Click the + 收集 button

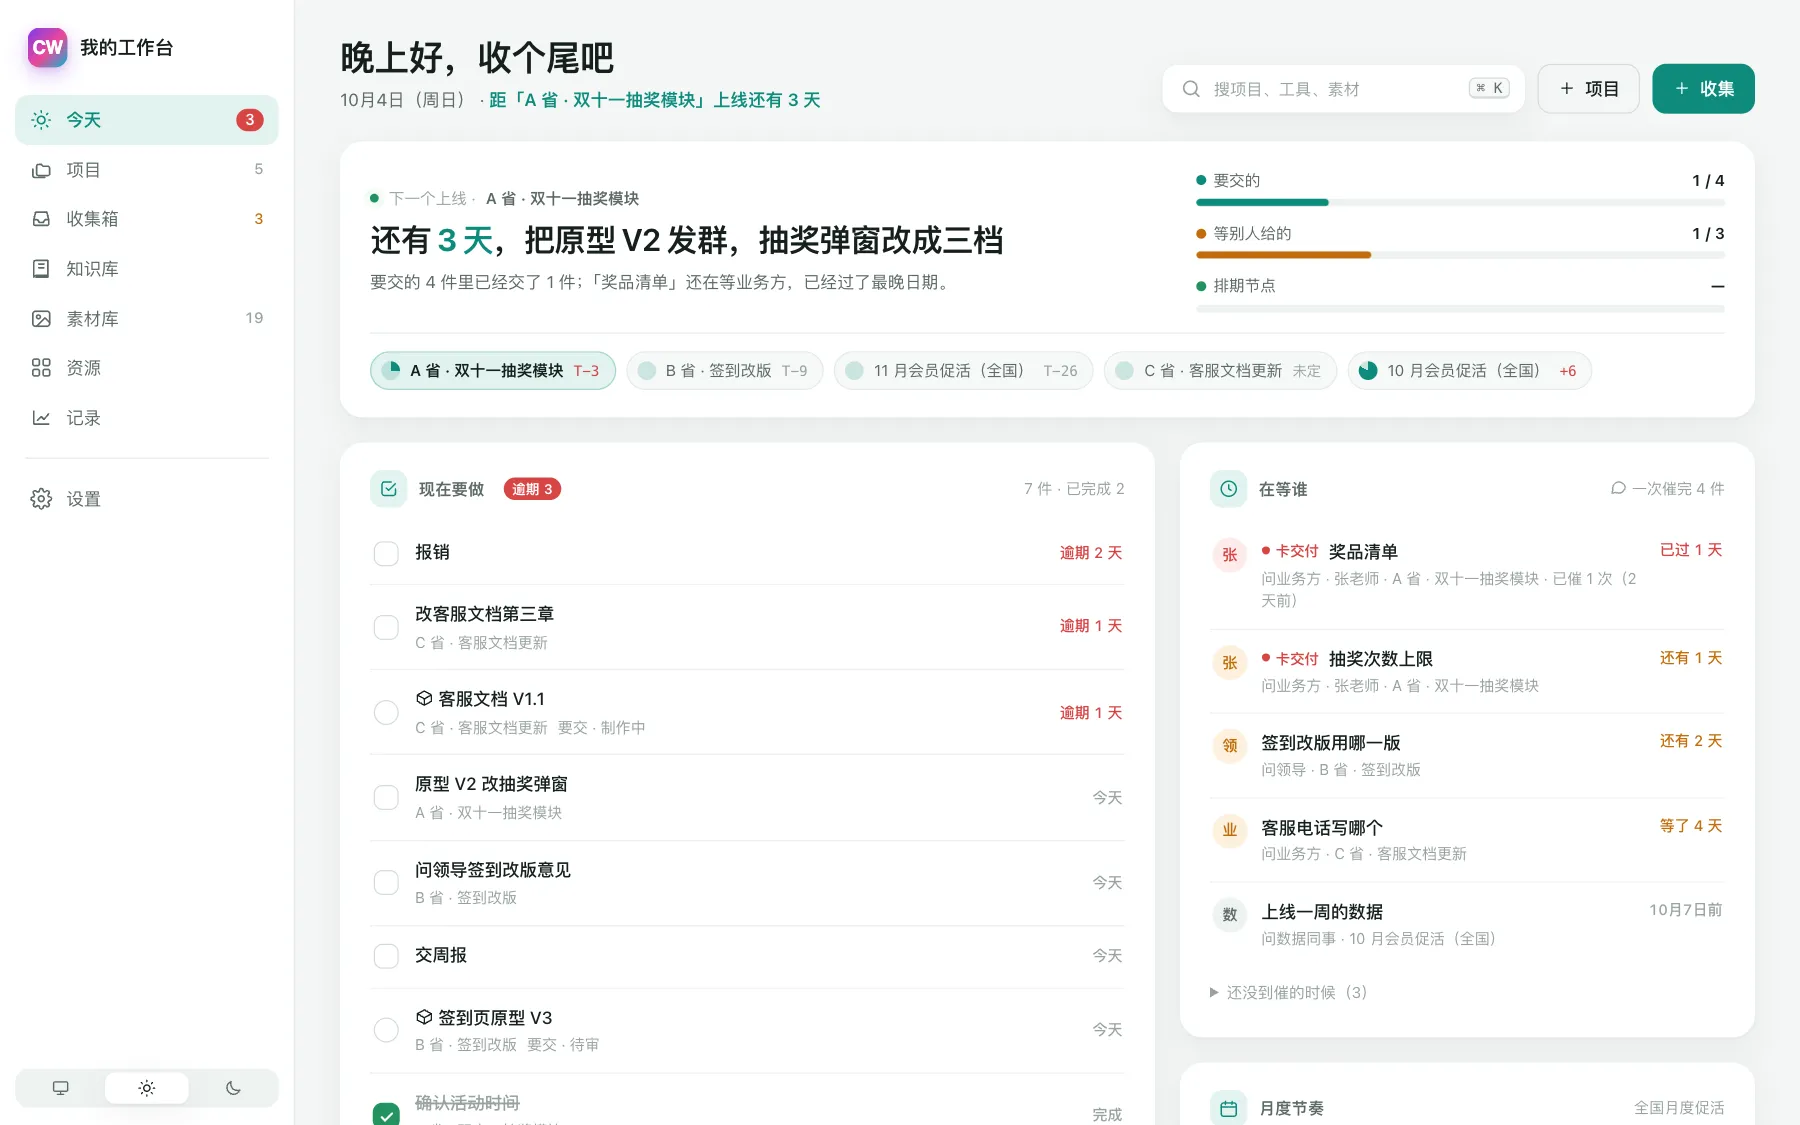1703,89
